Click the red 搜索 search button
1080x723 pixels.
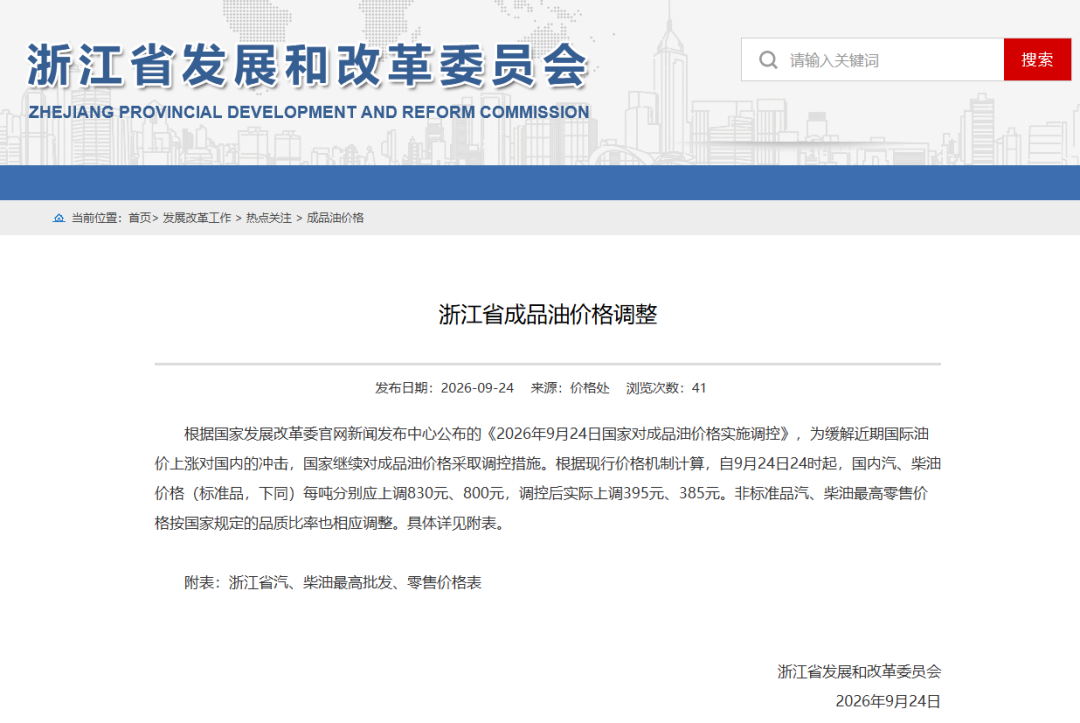[1037, 60]
